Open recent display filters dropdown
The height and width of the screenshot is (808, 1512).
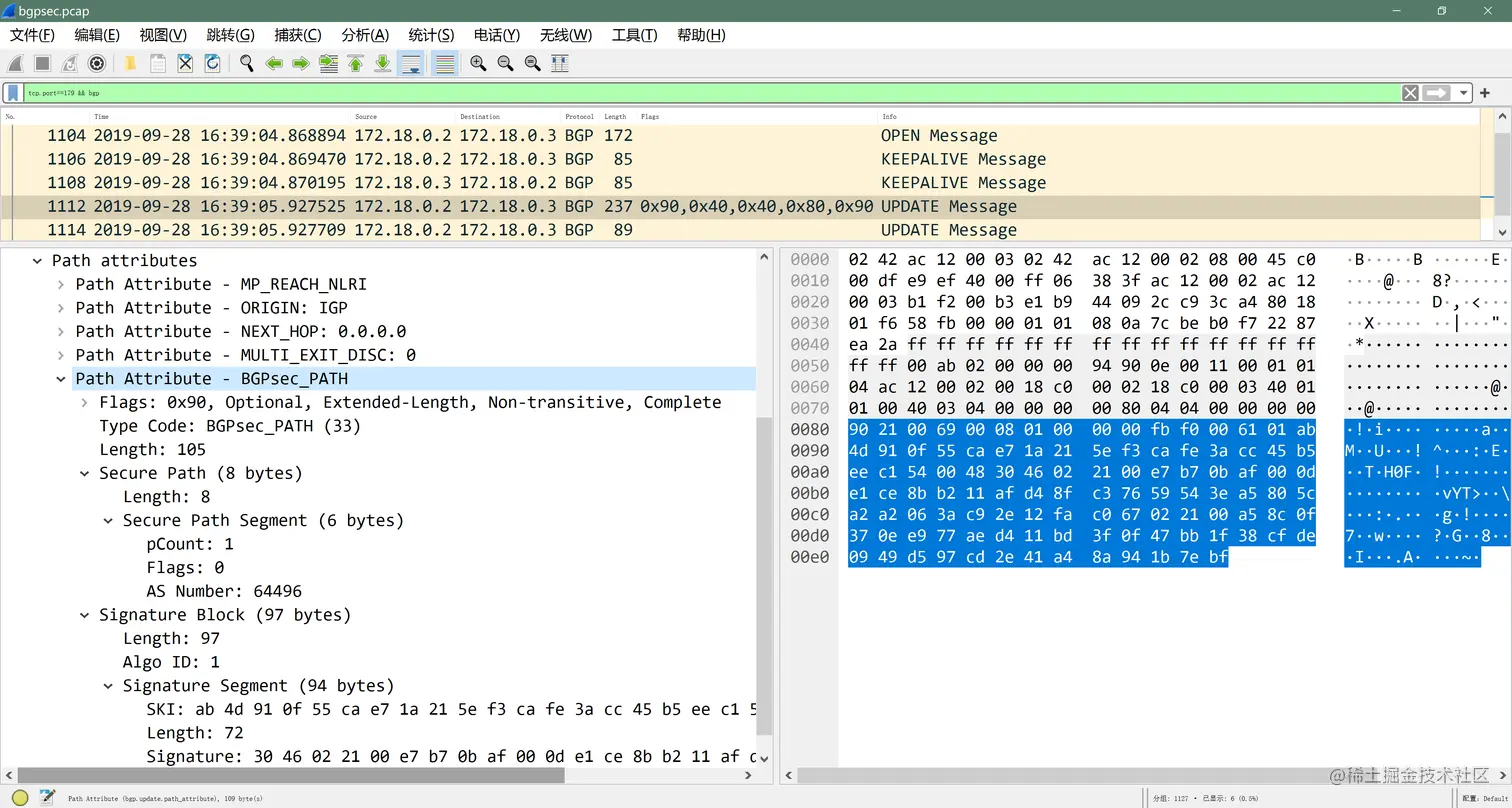tap(1464, 93)
